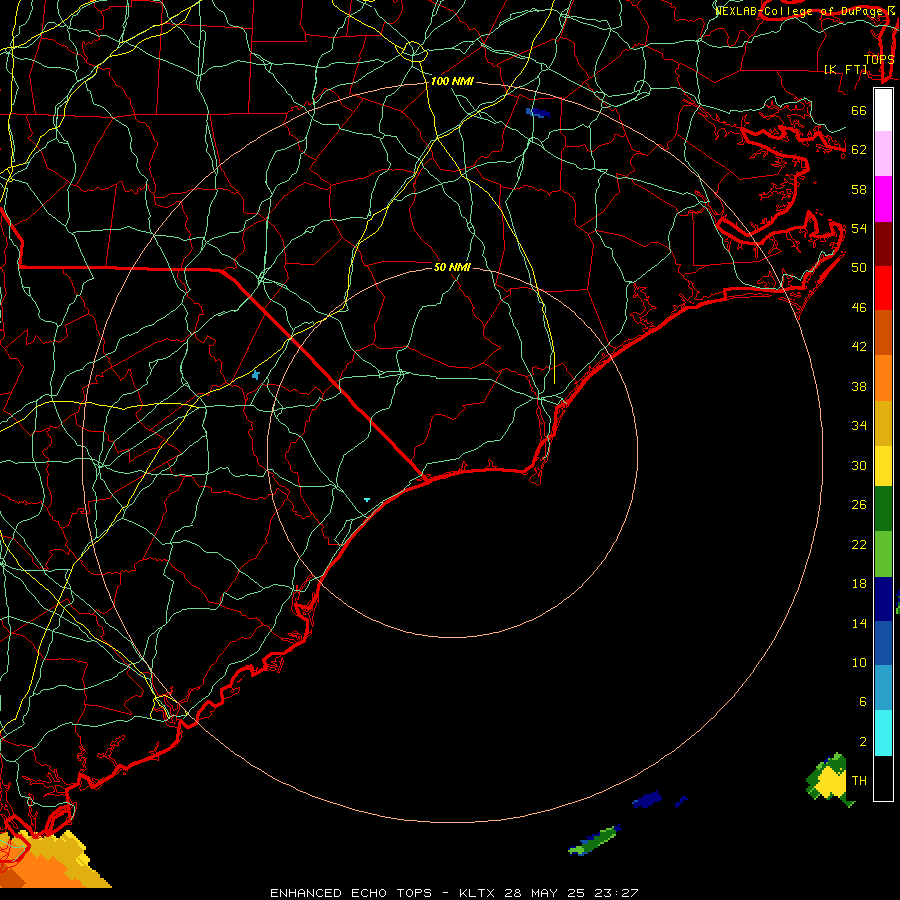Image resolution: width=900 pixels, height=900 pixels.
Task: Click the tiny cyan echo near the coastline
Action: point(367,500)
